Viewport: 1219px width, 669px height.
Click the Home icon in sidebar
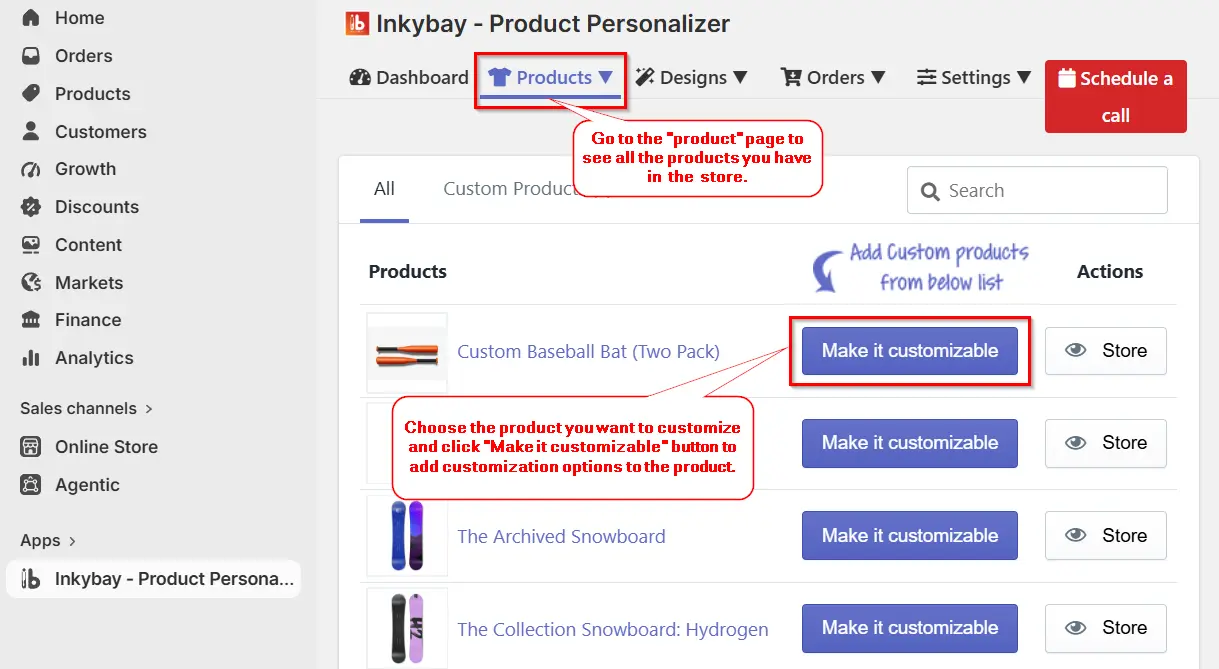coord(31,18)
